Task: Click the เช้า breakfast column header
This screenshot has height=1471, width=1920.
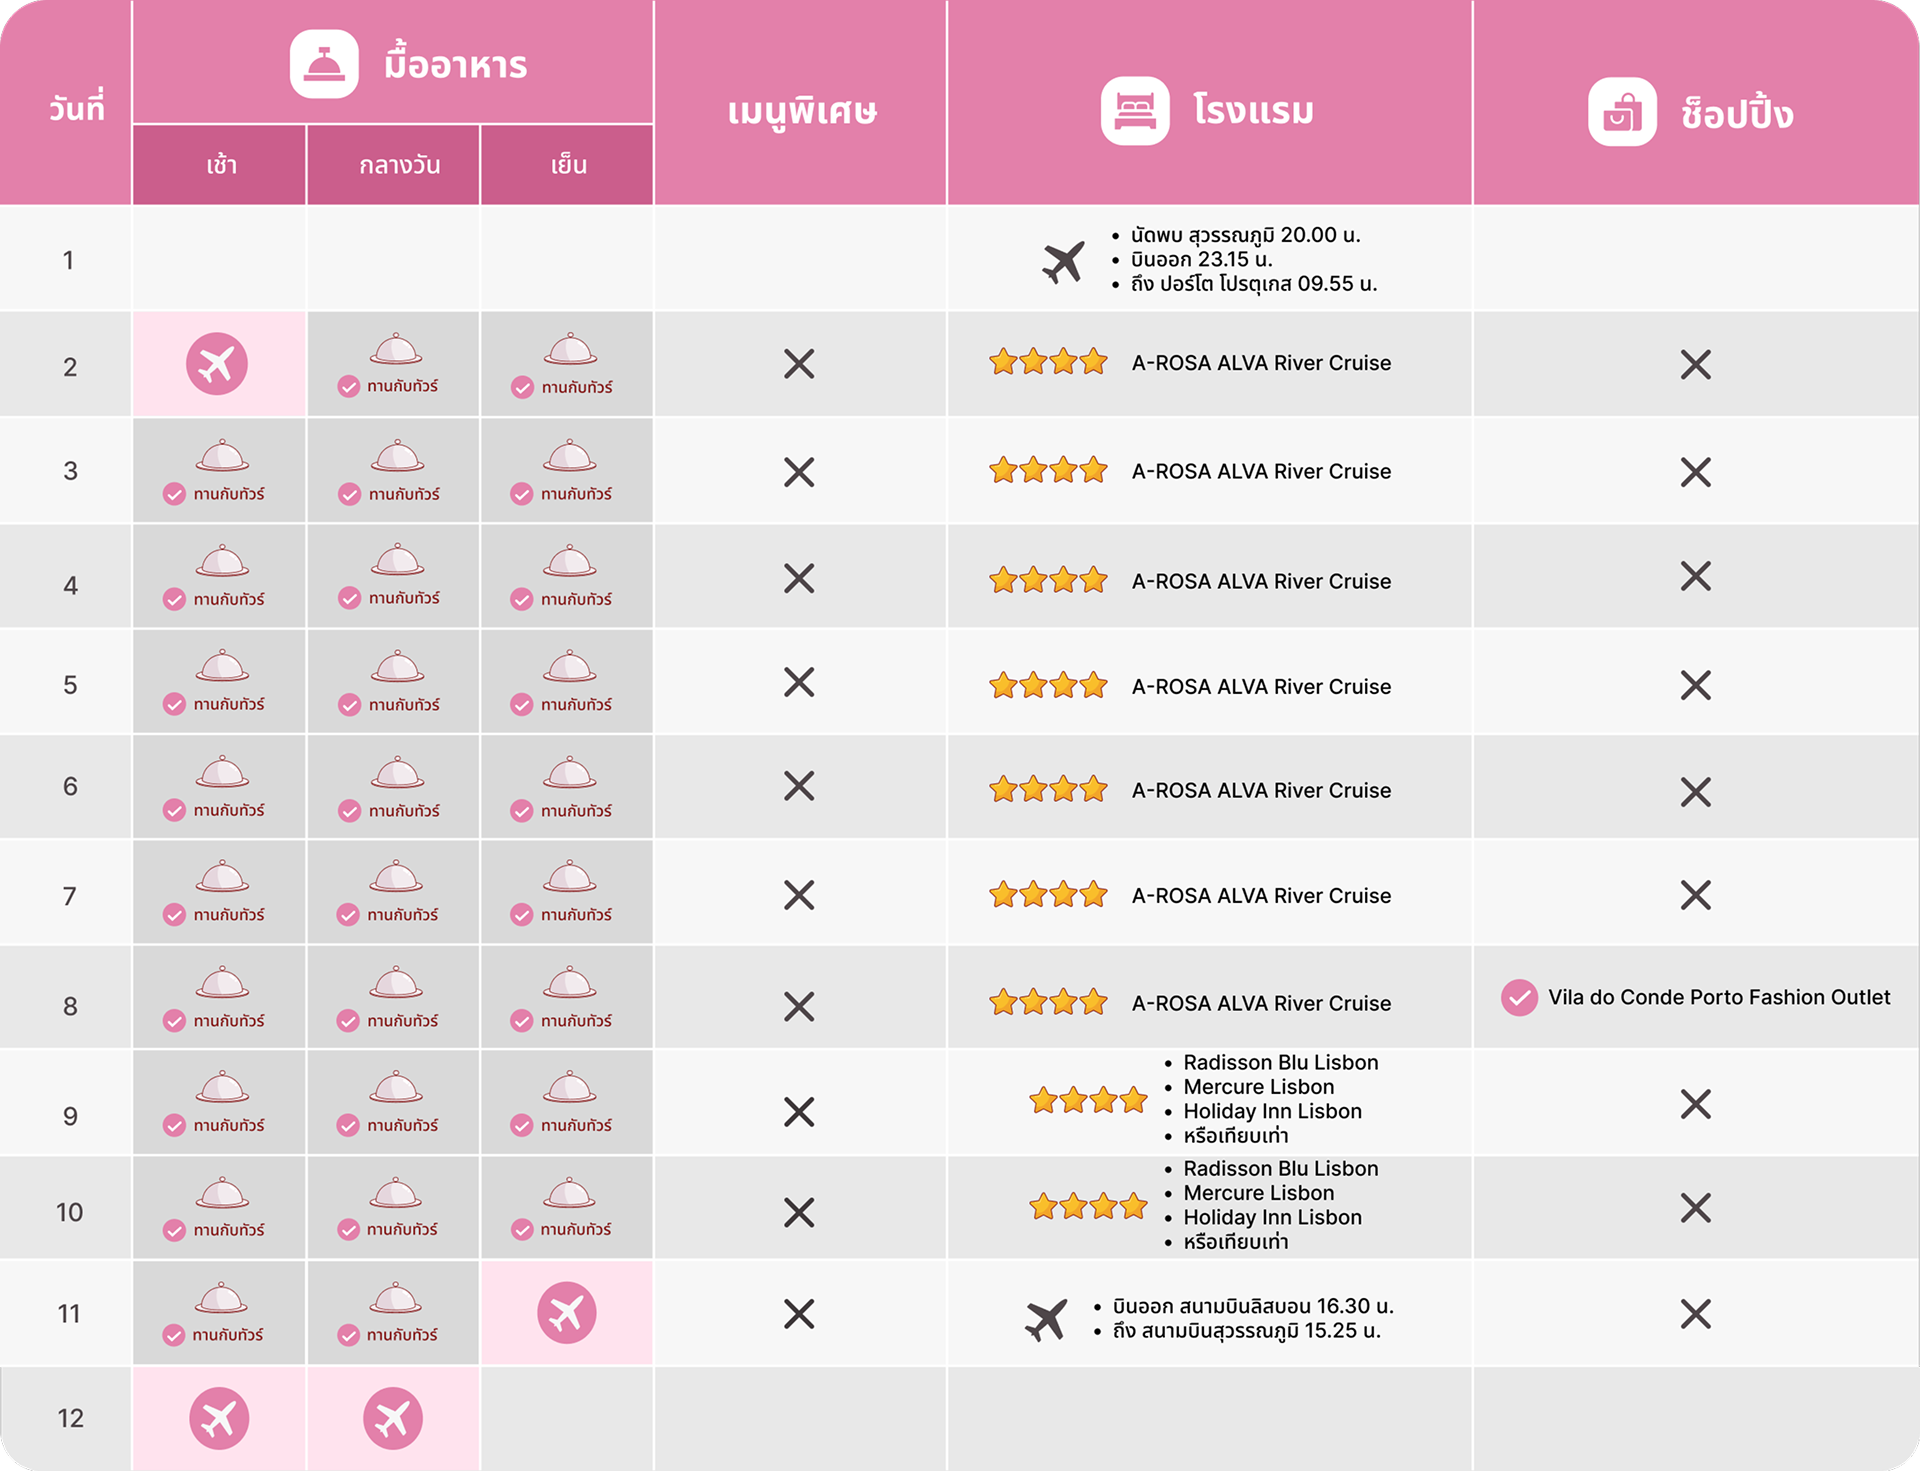Action: point(220,165)
